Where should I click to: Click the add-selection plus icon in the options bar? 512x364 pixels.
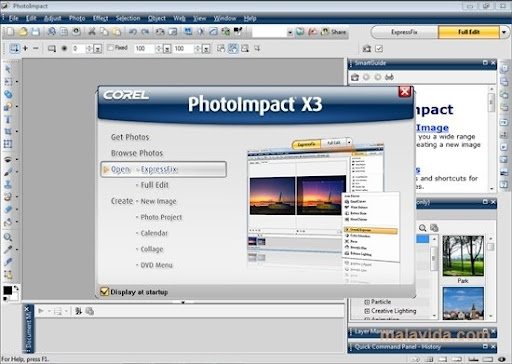coord(25,48)
